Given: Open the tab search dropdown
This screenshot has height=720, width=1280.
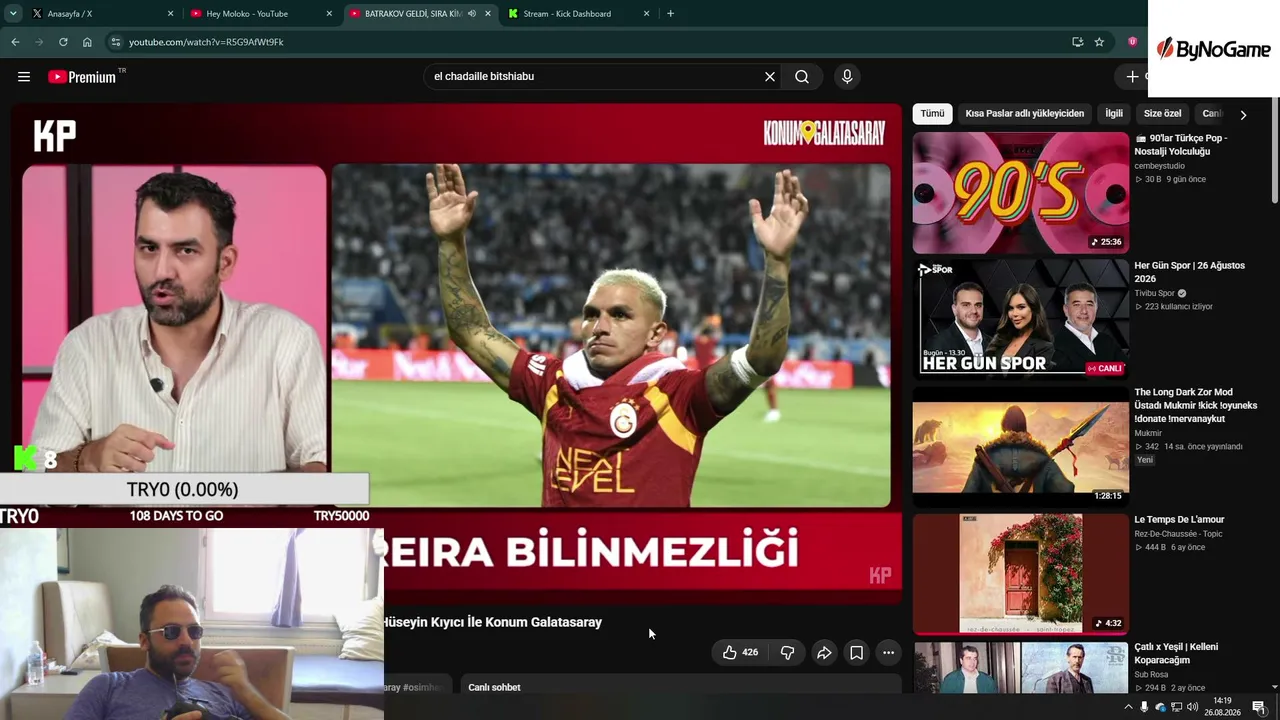Looking at the screenshot, I should pos(13,14).
